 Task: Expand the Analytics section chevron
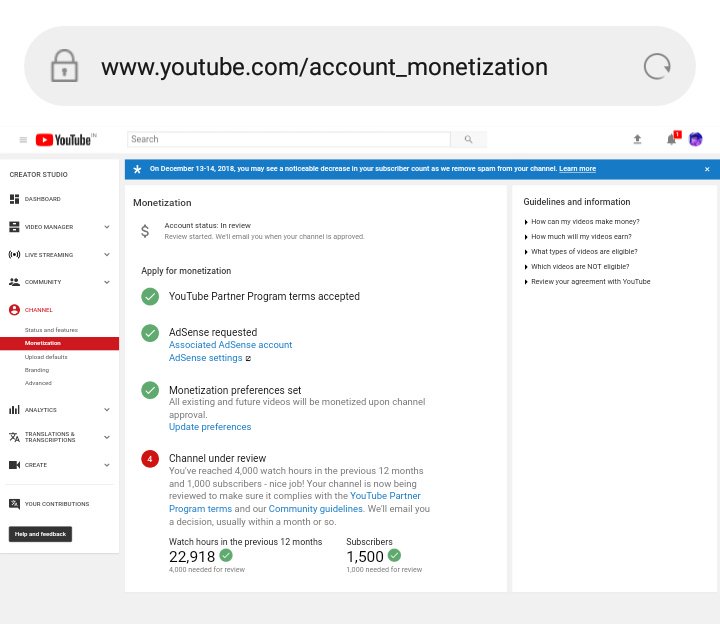pos(107,410)
